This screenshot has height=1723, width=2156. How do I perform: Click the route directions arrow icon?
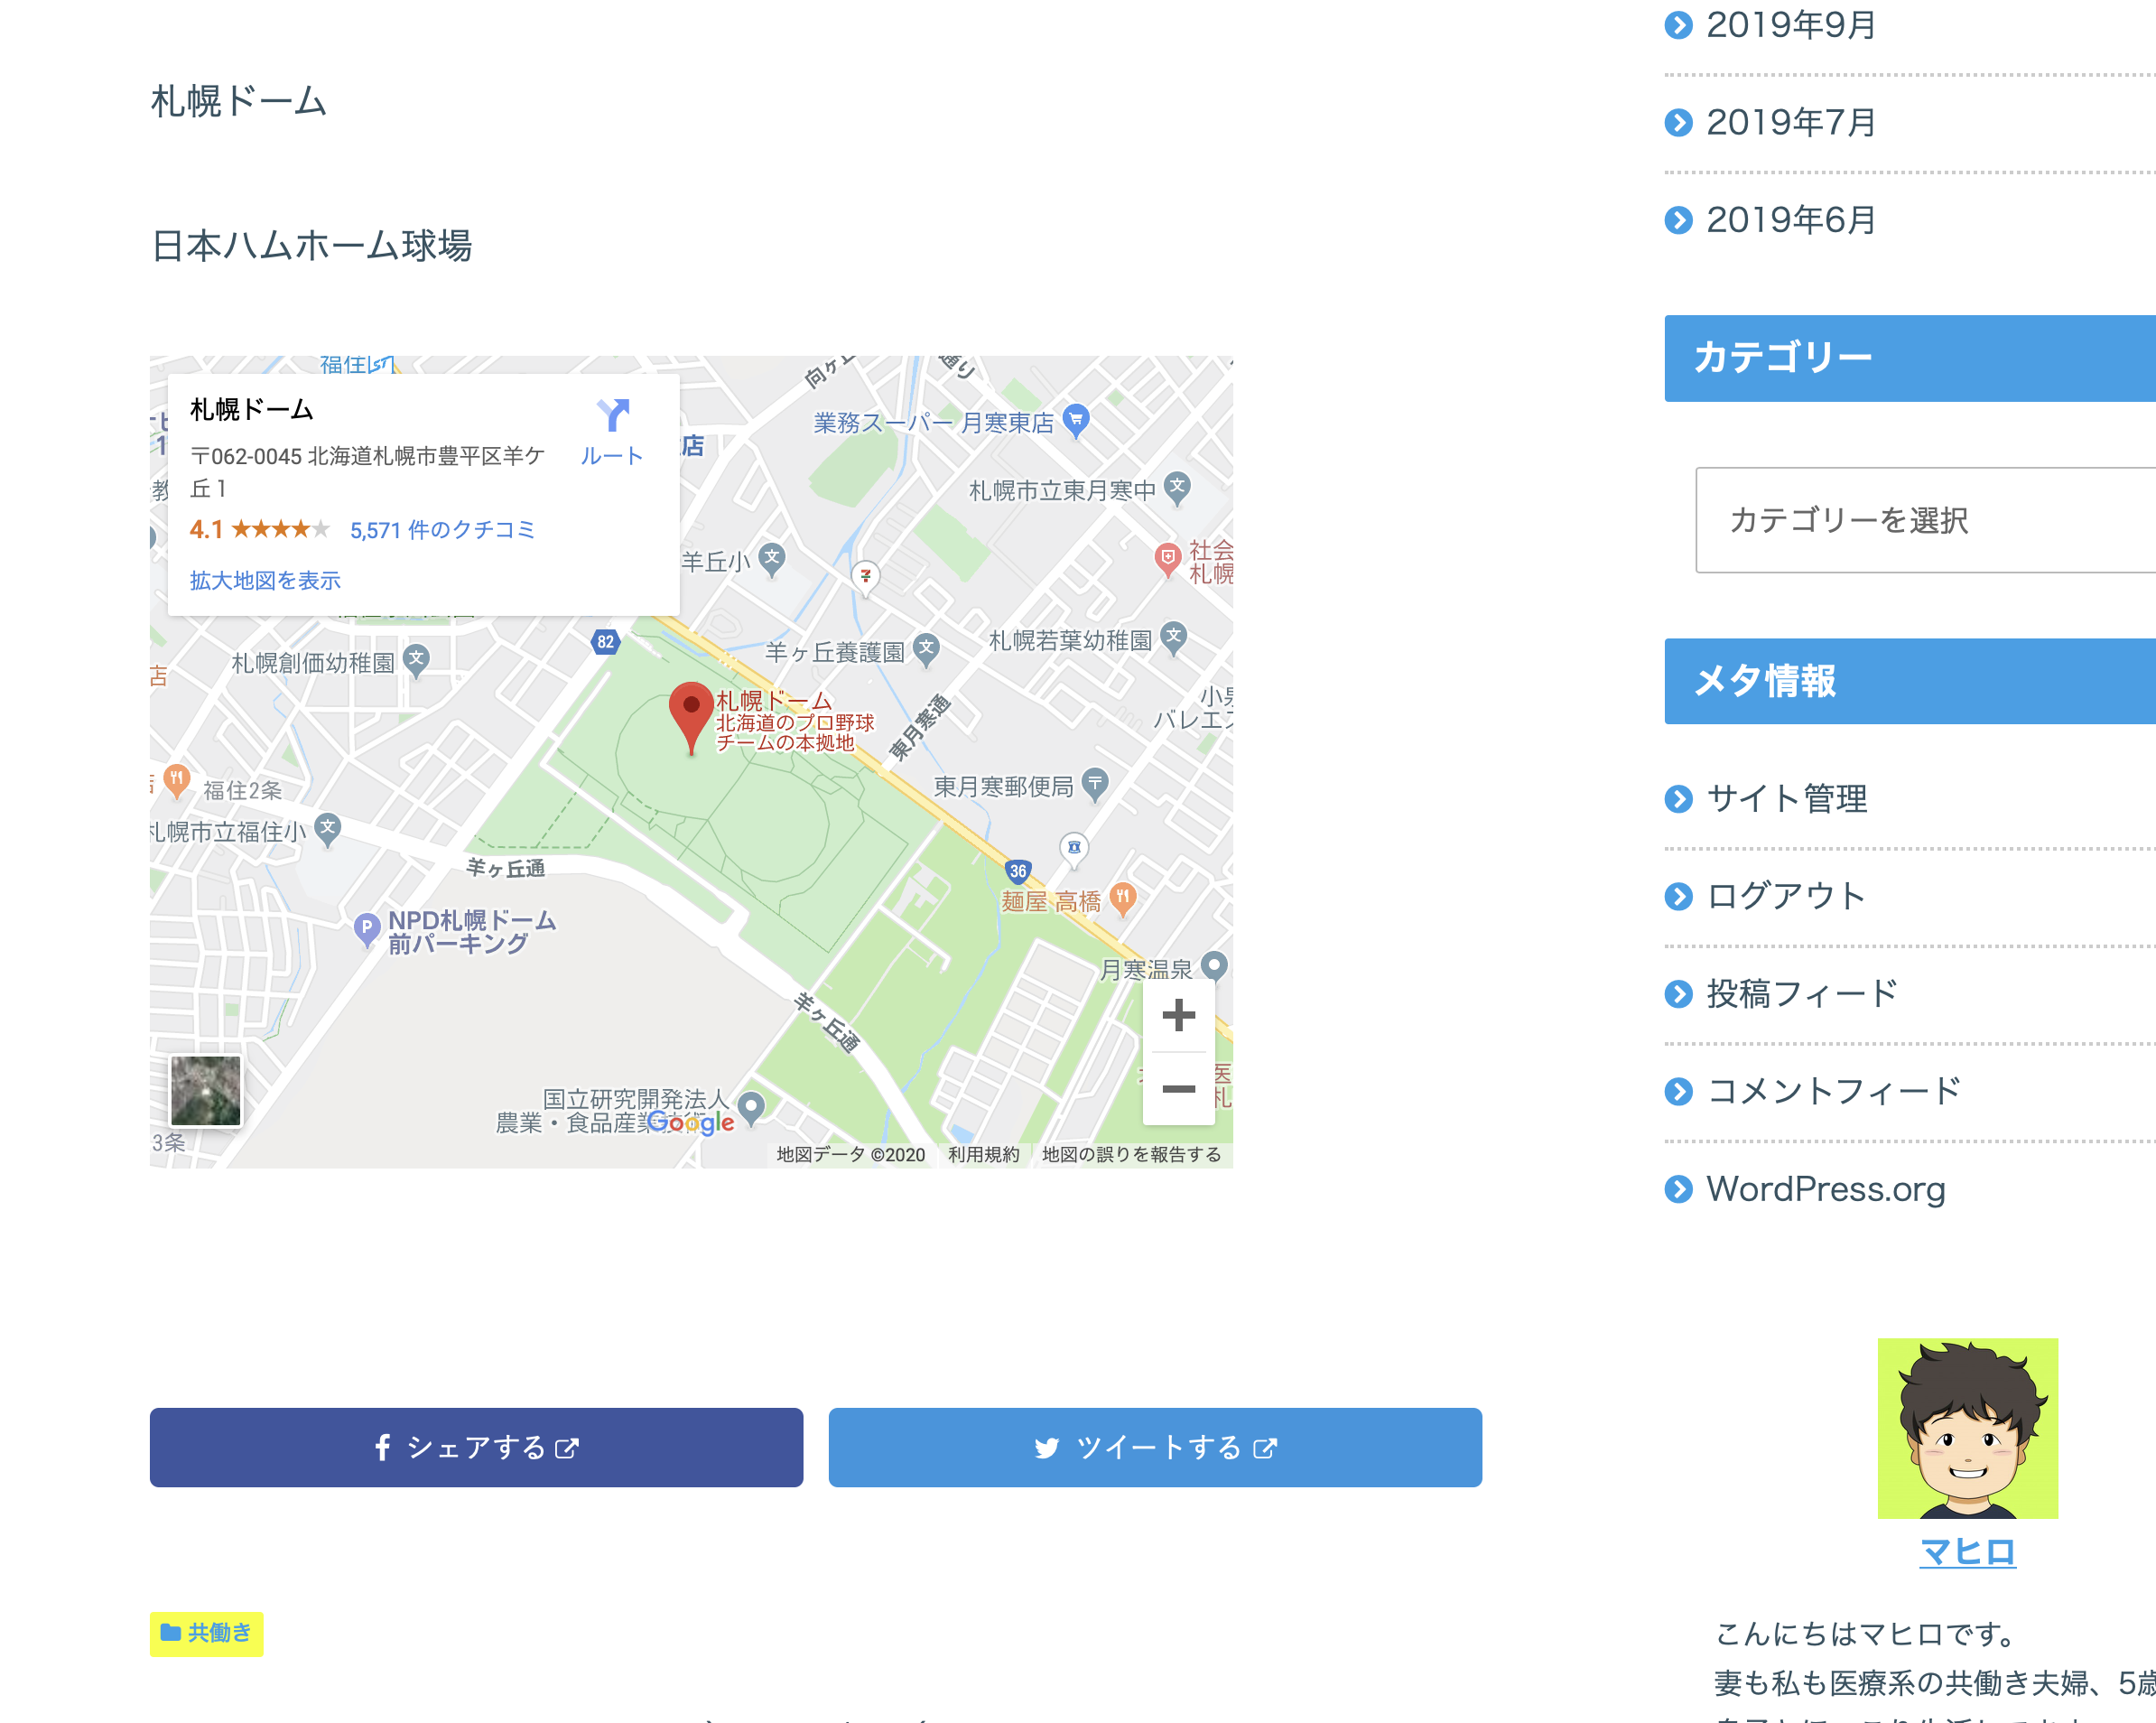click(613, 415)
